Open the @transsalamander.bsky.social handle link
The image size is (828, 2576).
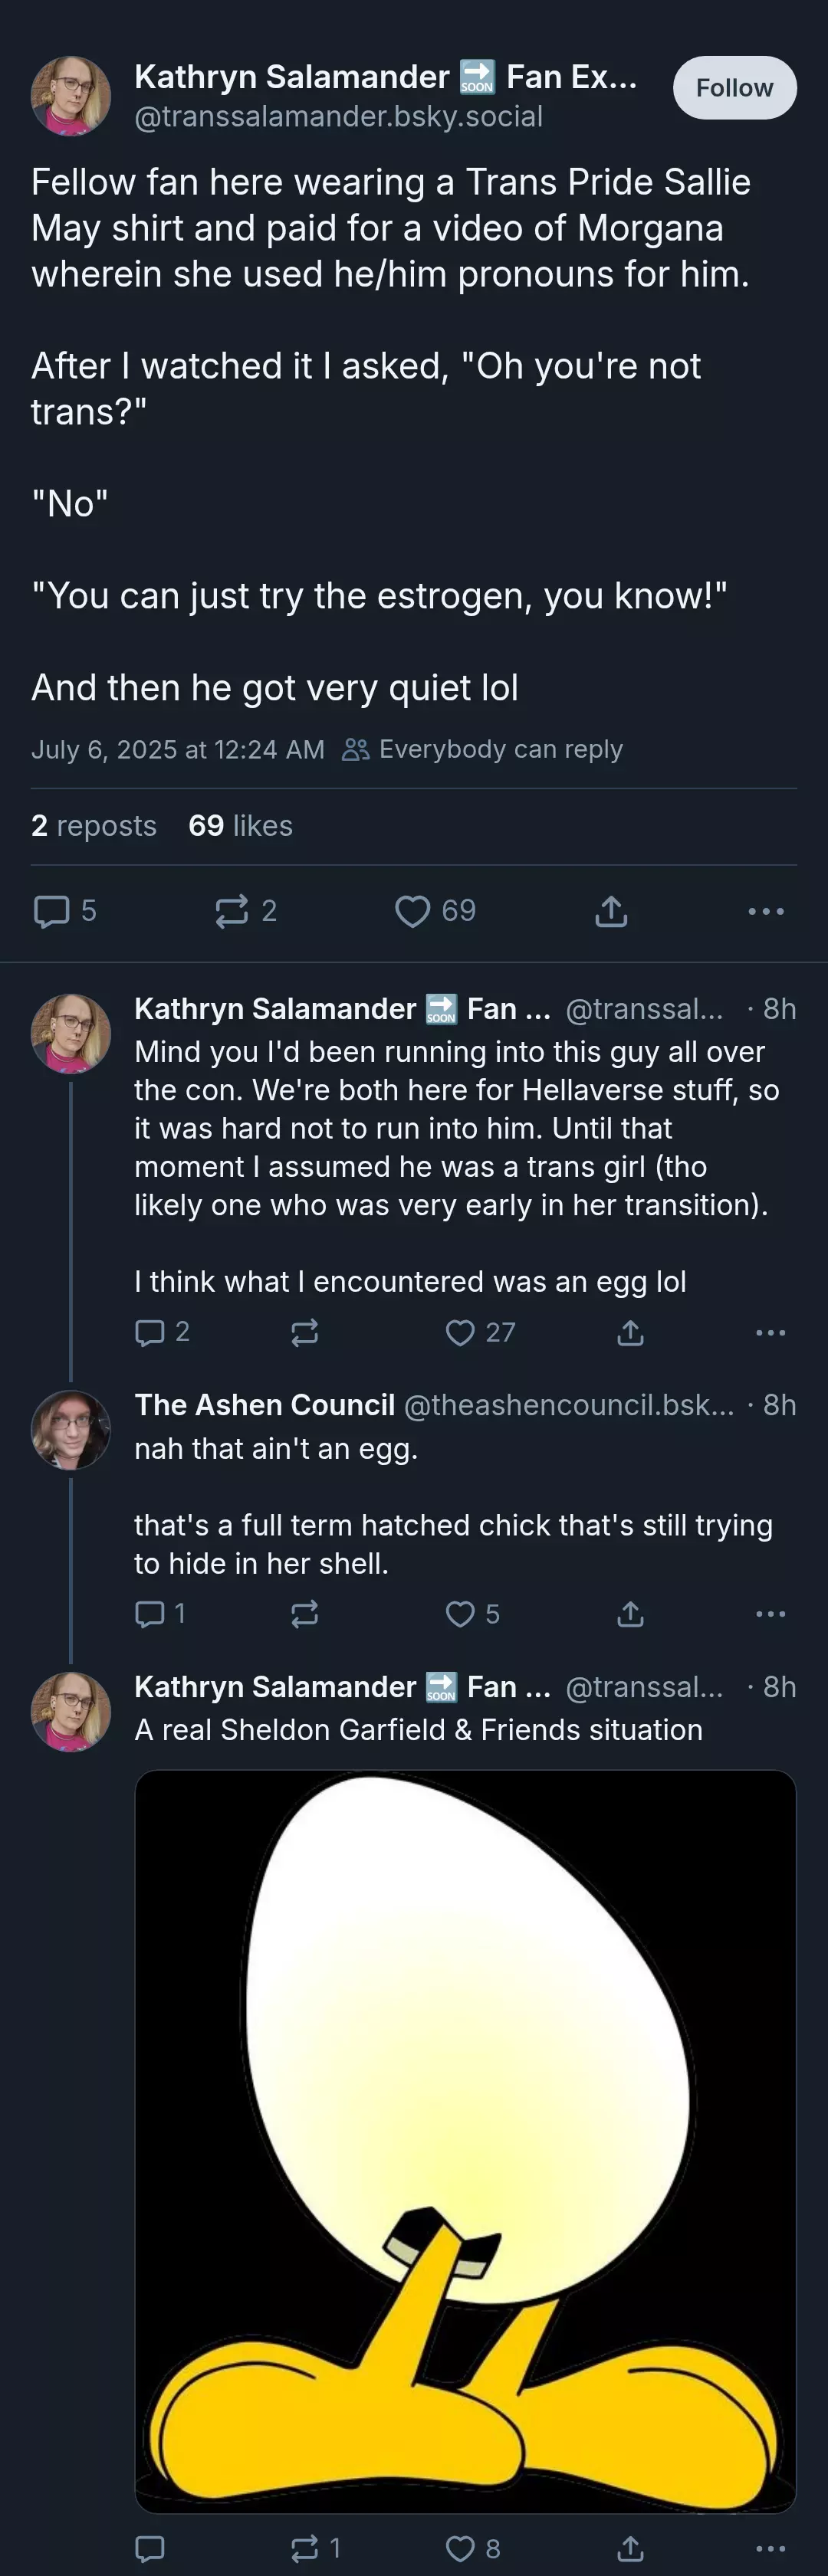pos(339,116)
